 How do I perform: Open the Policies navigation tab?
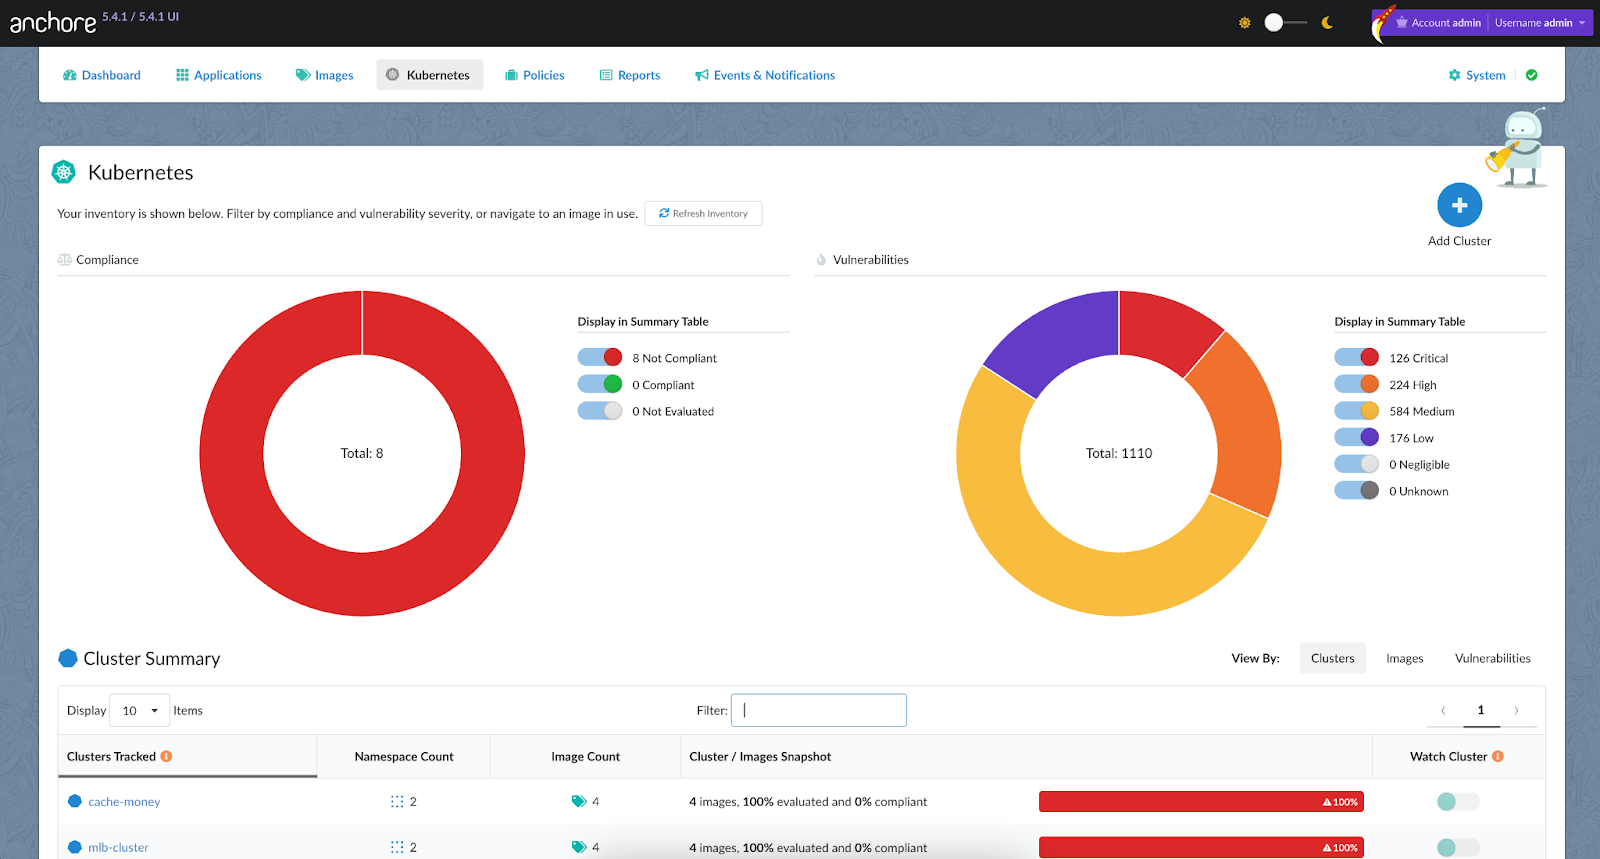point(535,75)
